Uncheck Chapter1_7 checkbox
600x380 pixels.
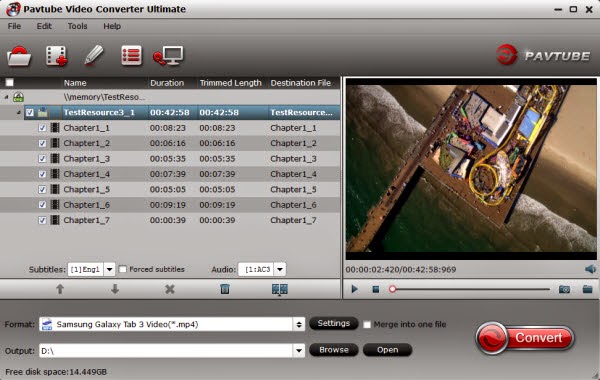point(42,220)
